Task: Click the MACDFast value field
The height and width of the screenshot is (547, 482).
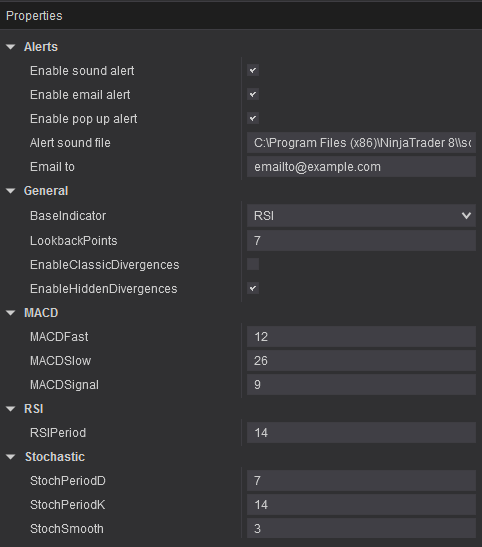Action: pyautogui.click(x=361, y=337)
